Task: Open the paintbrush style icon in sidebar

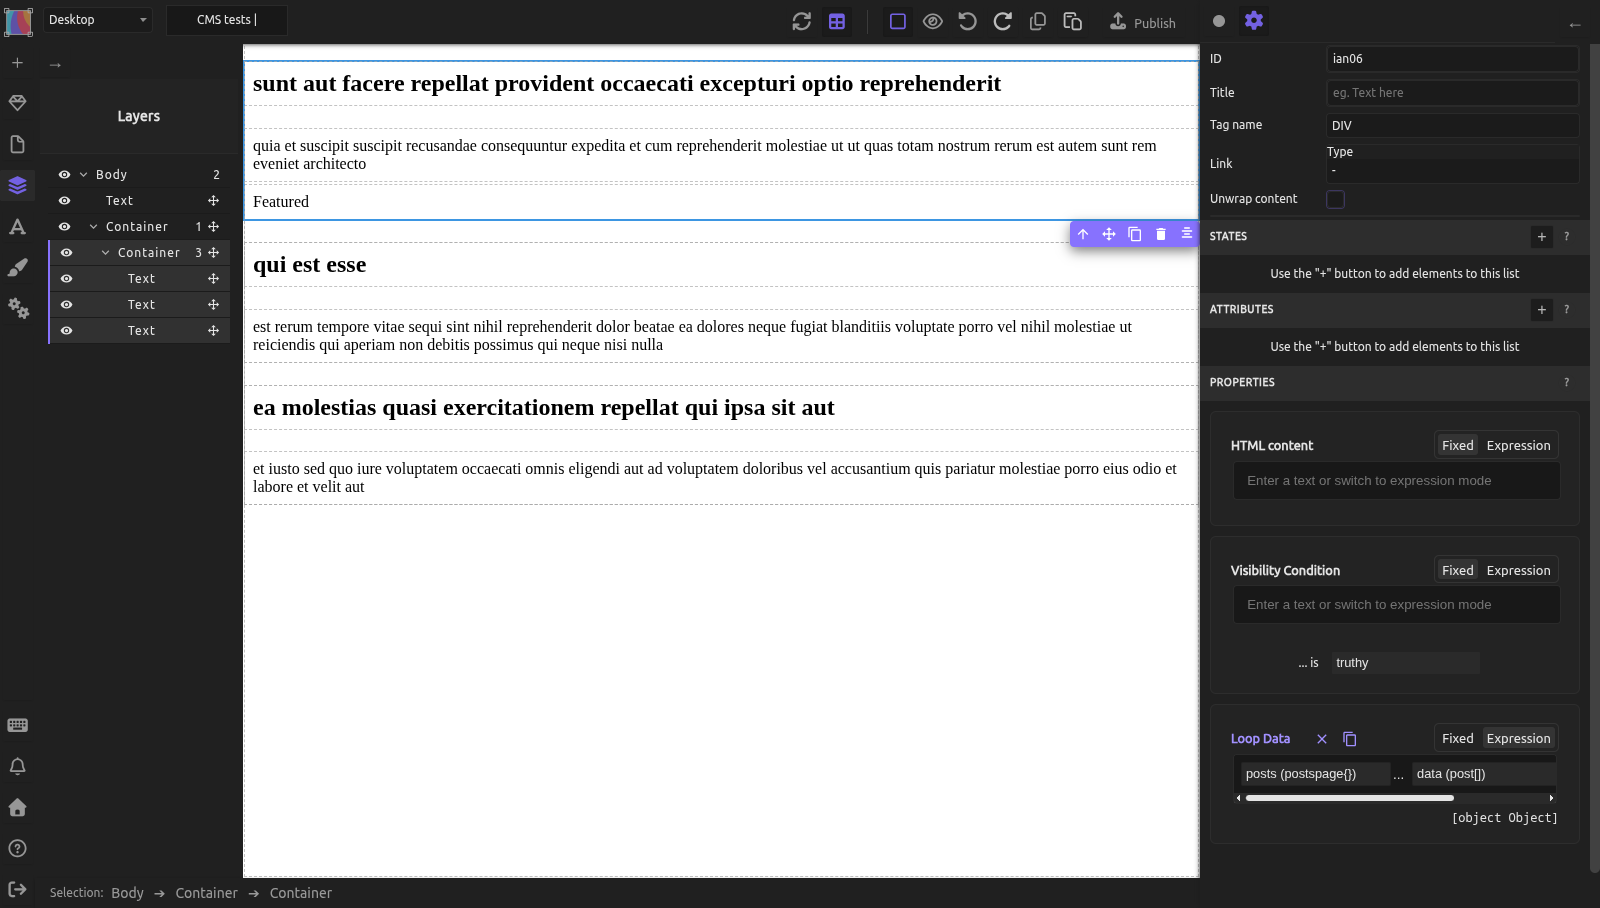Action: click(17, 267)
